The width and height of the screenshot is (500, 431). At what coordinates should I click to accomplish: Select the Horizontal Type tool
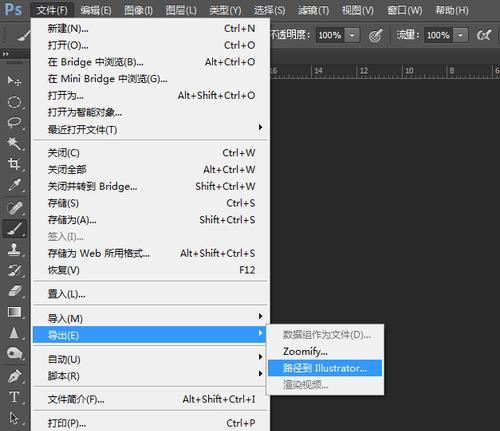[14, 397]
